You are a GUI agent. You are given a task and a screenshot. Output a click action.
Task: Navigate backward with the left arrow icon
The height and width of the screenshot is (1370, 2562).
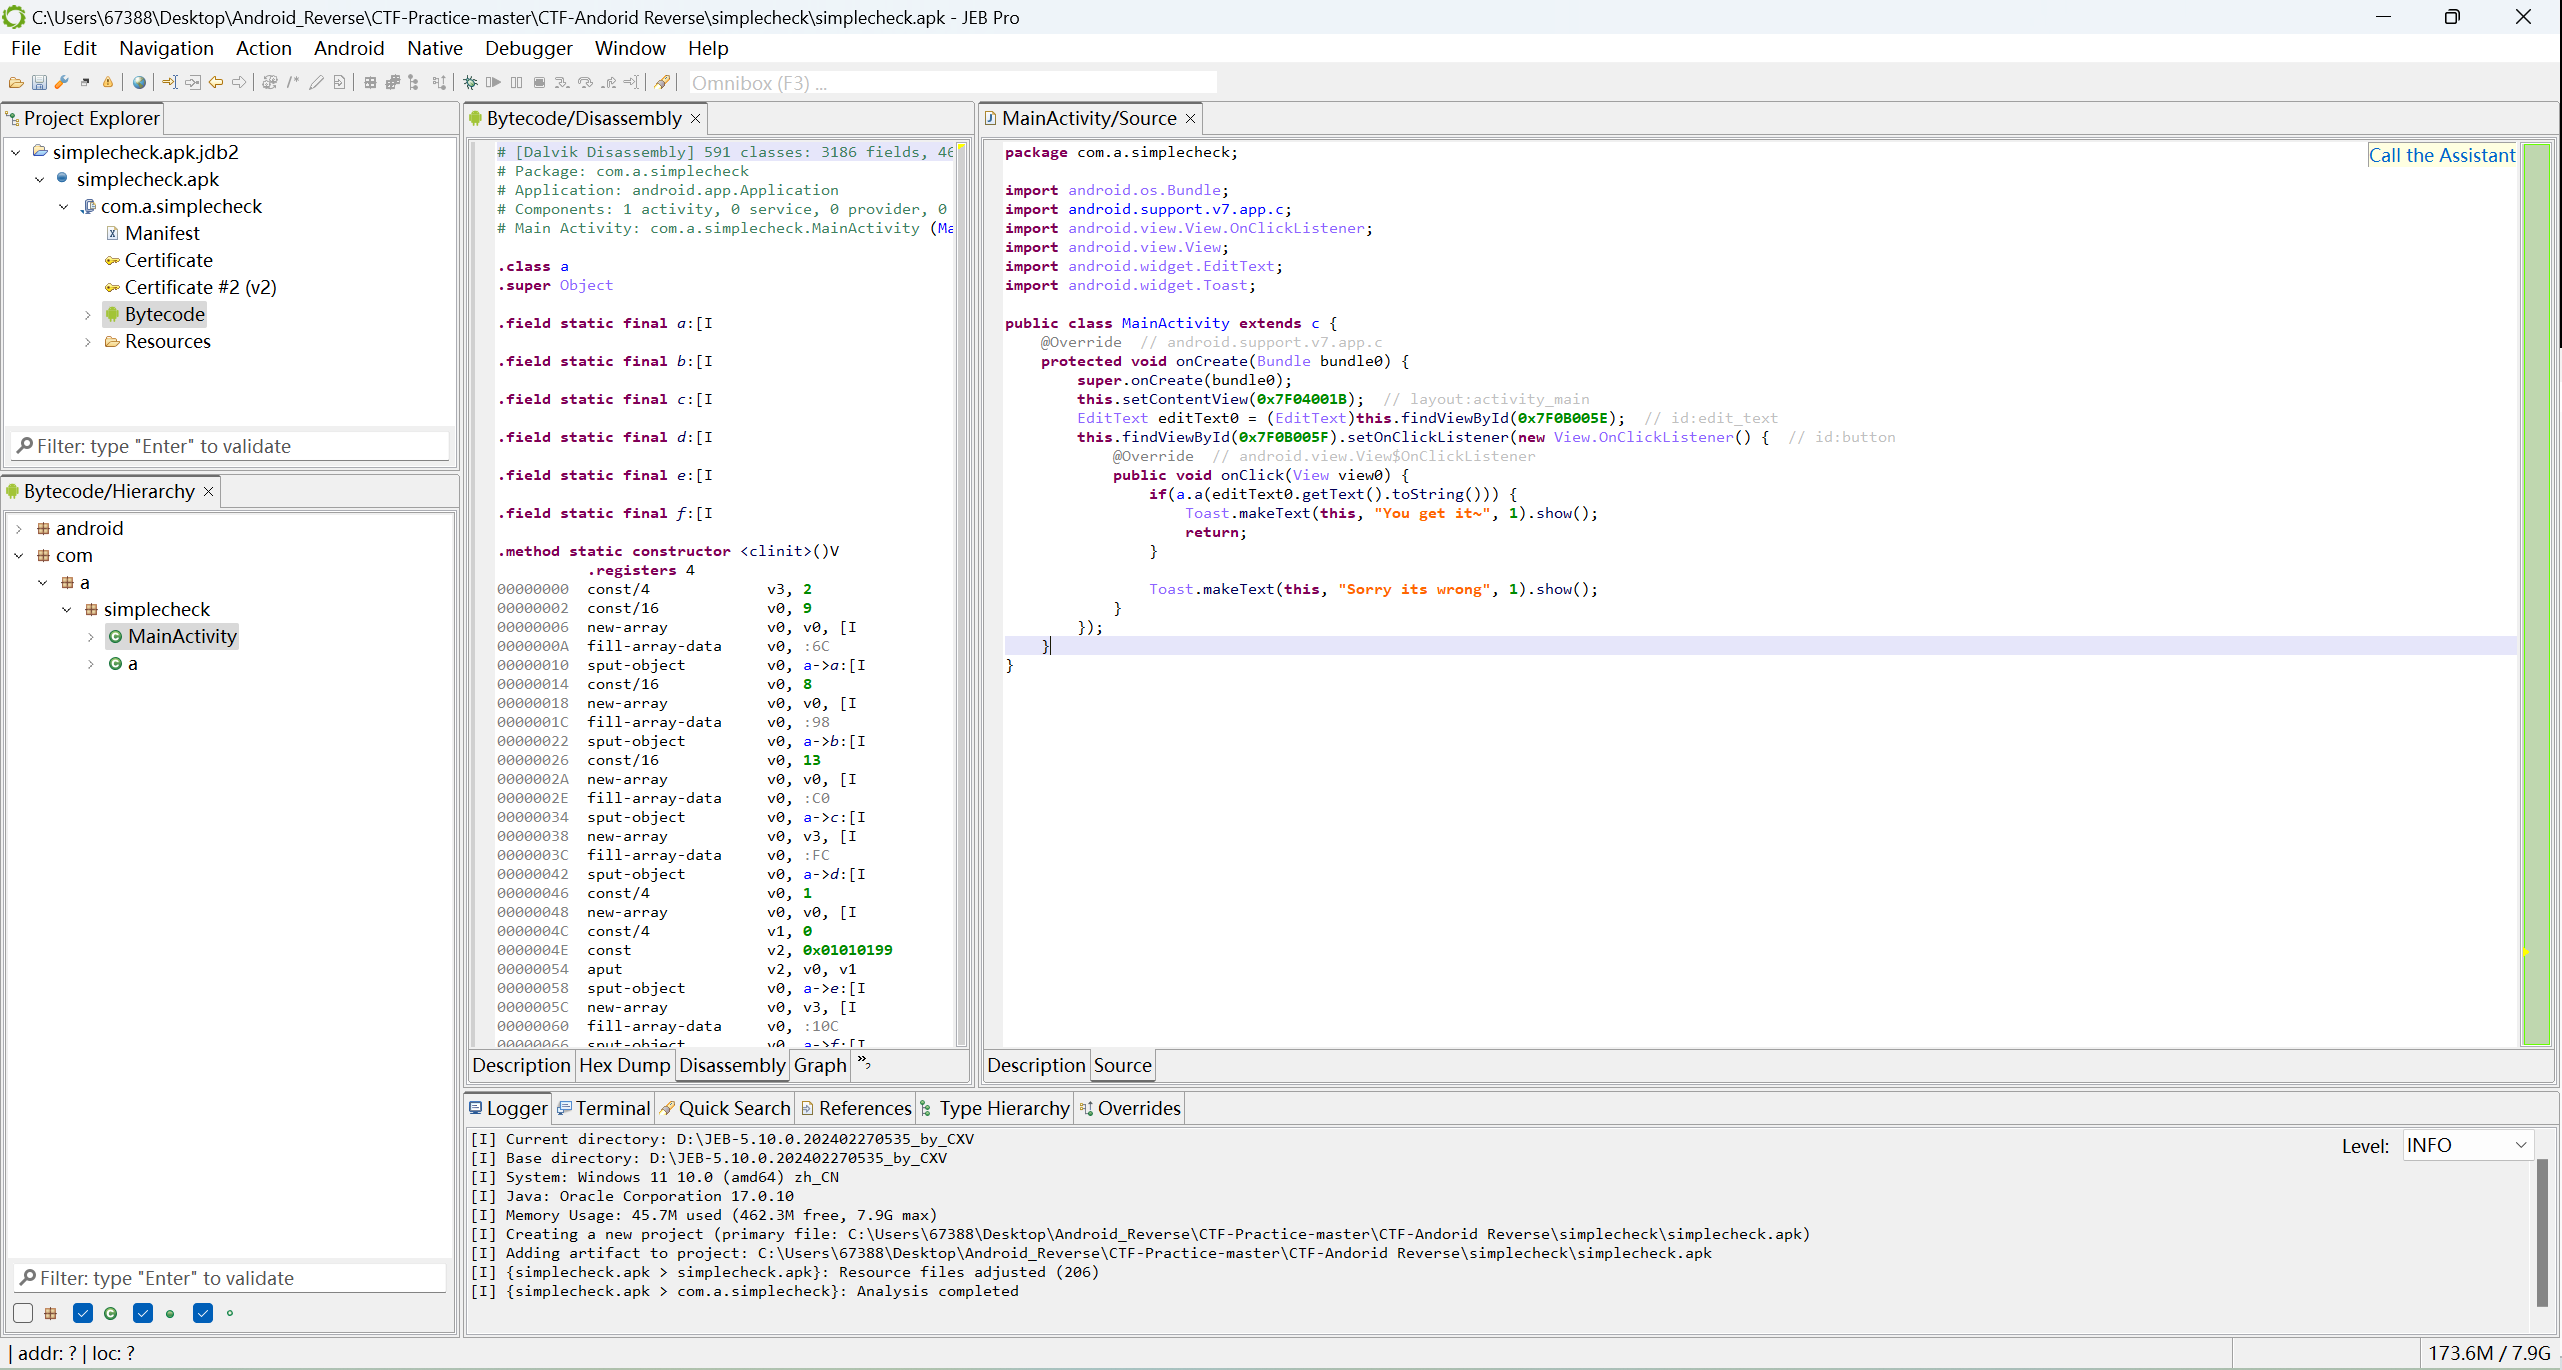216,83
